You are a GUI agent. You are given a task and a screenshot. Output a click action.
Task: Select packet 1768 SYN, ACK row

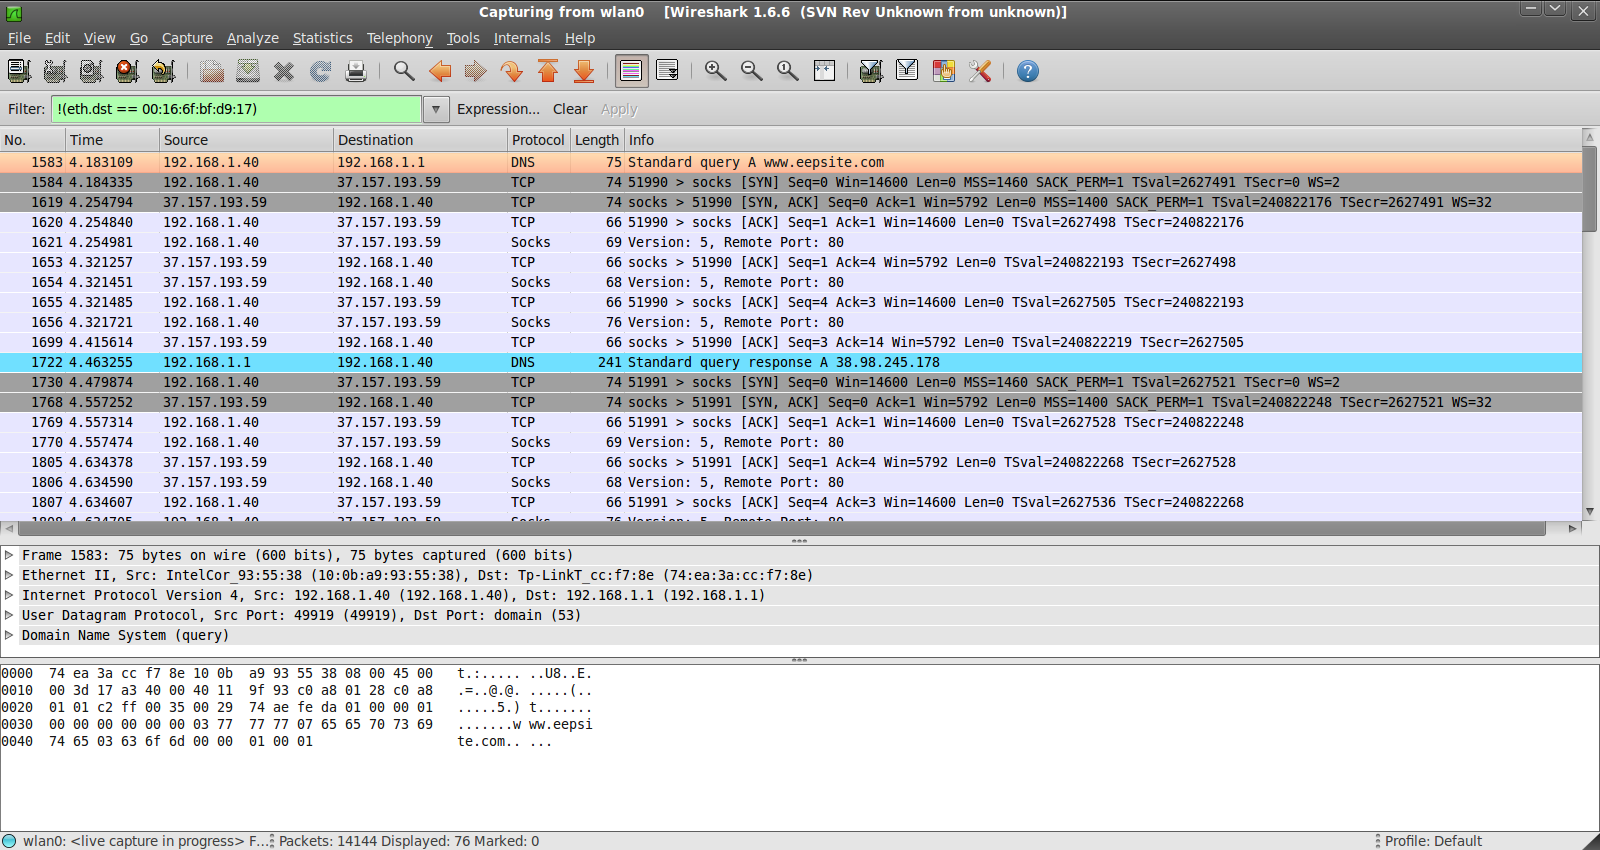(791, 402)
